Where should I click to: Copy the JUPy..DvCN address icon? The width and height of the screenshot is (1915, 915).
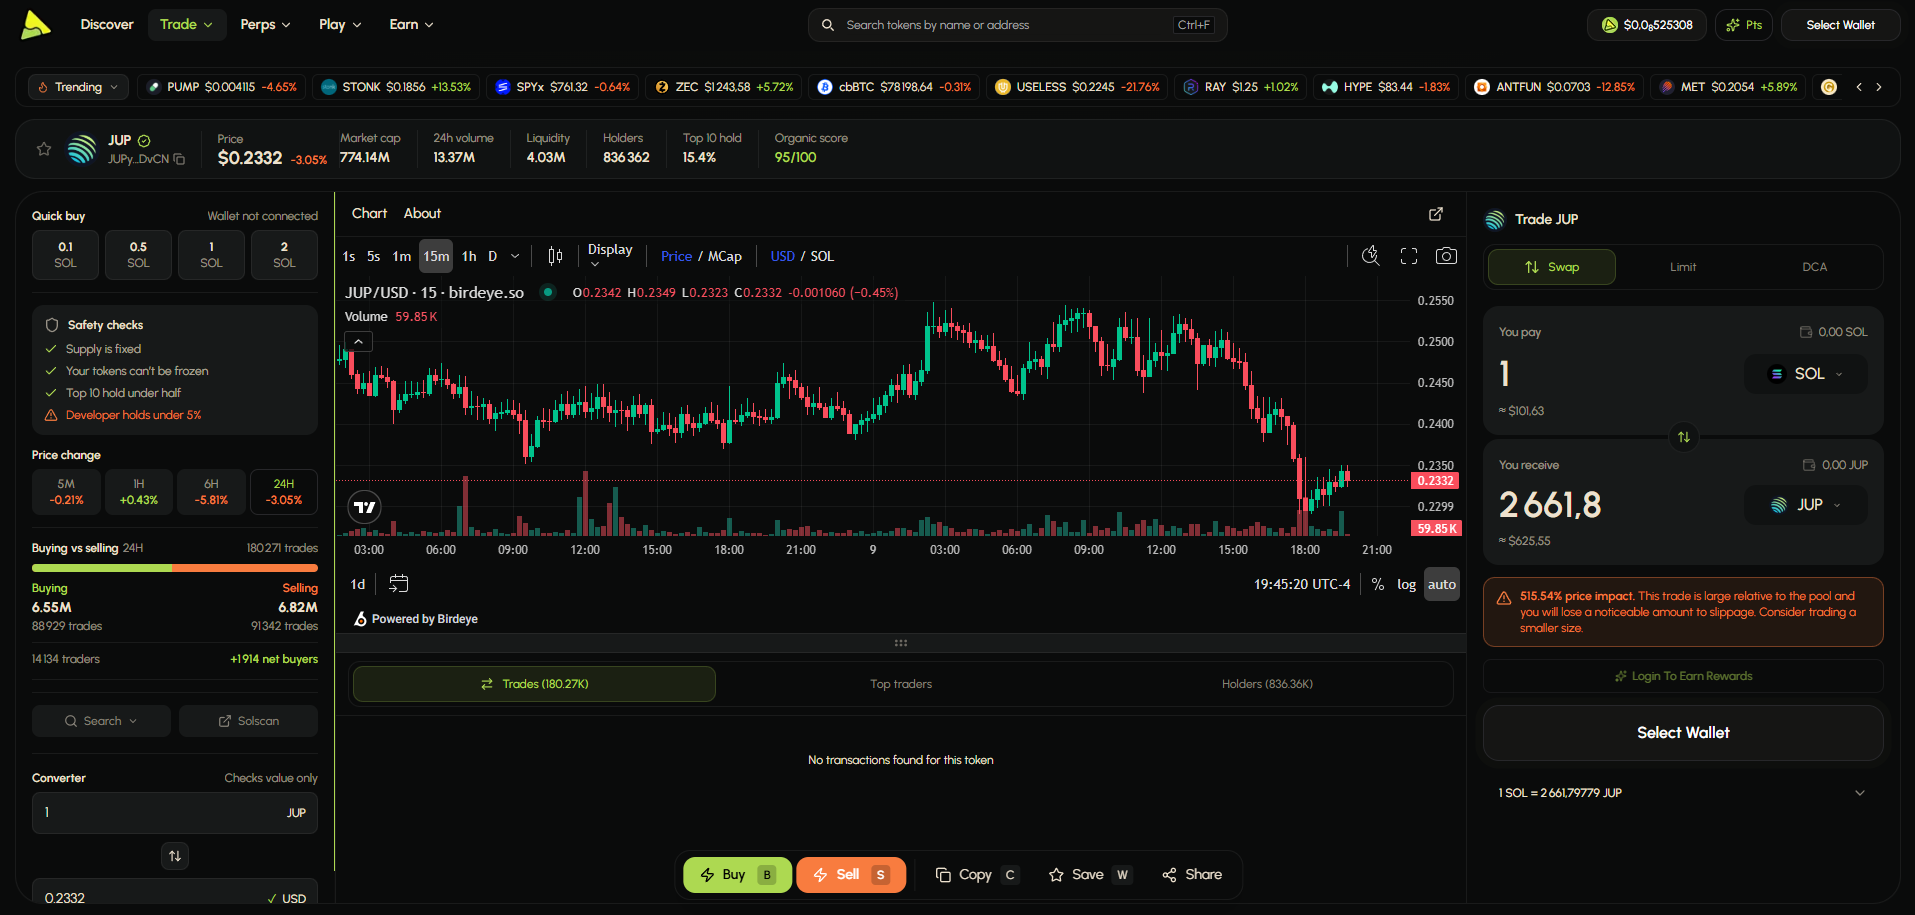coord(179,159)
